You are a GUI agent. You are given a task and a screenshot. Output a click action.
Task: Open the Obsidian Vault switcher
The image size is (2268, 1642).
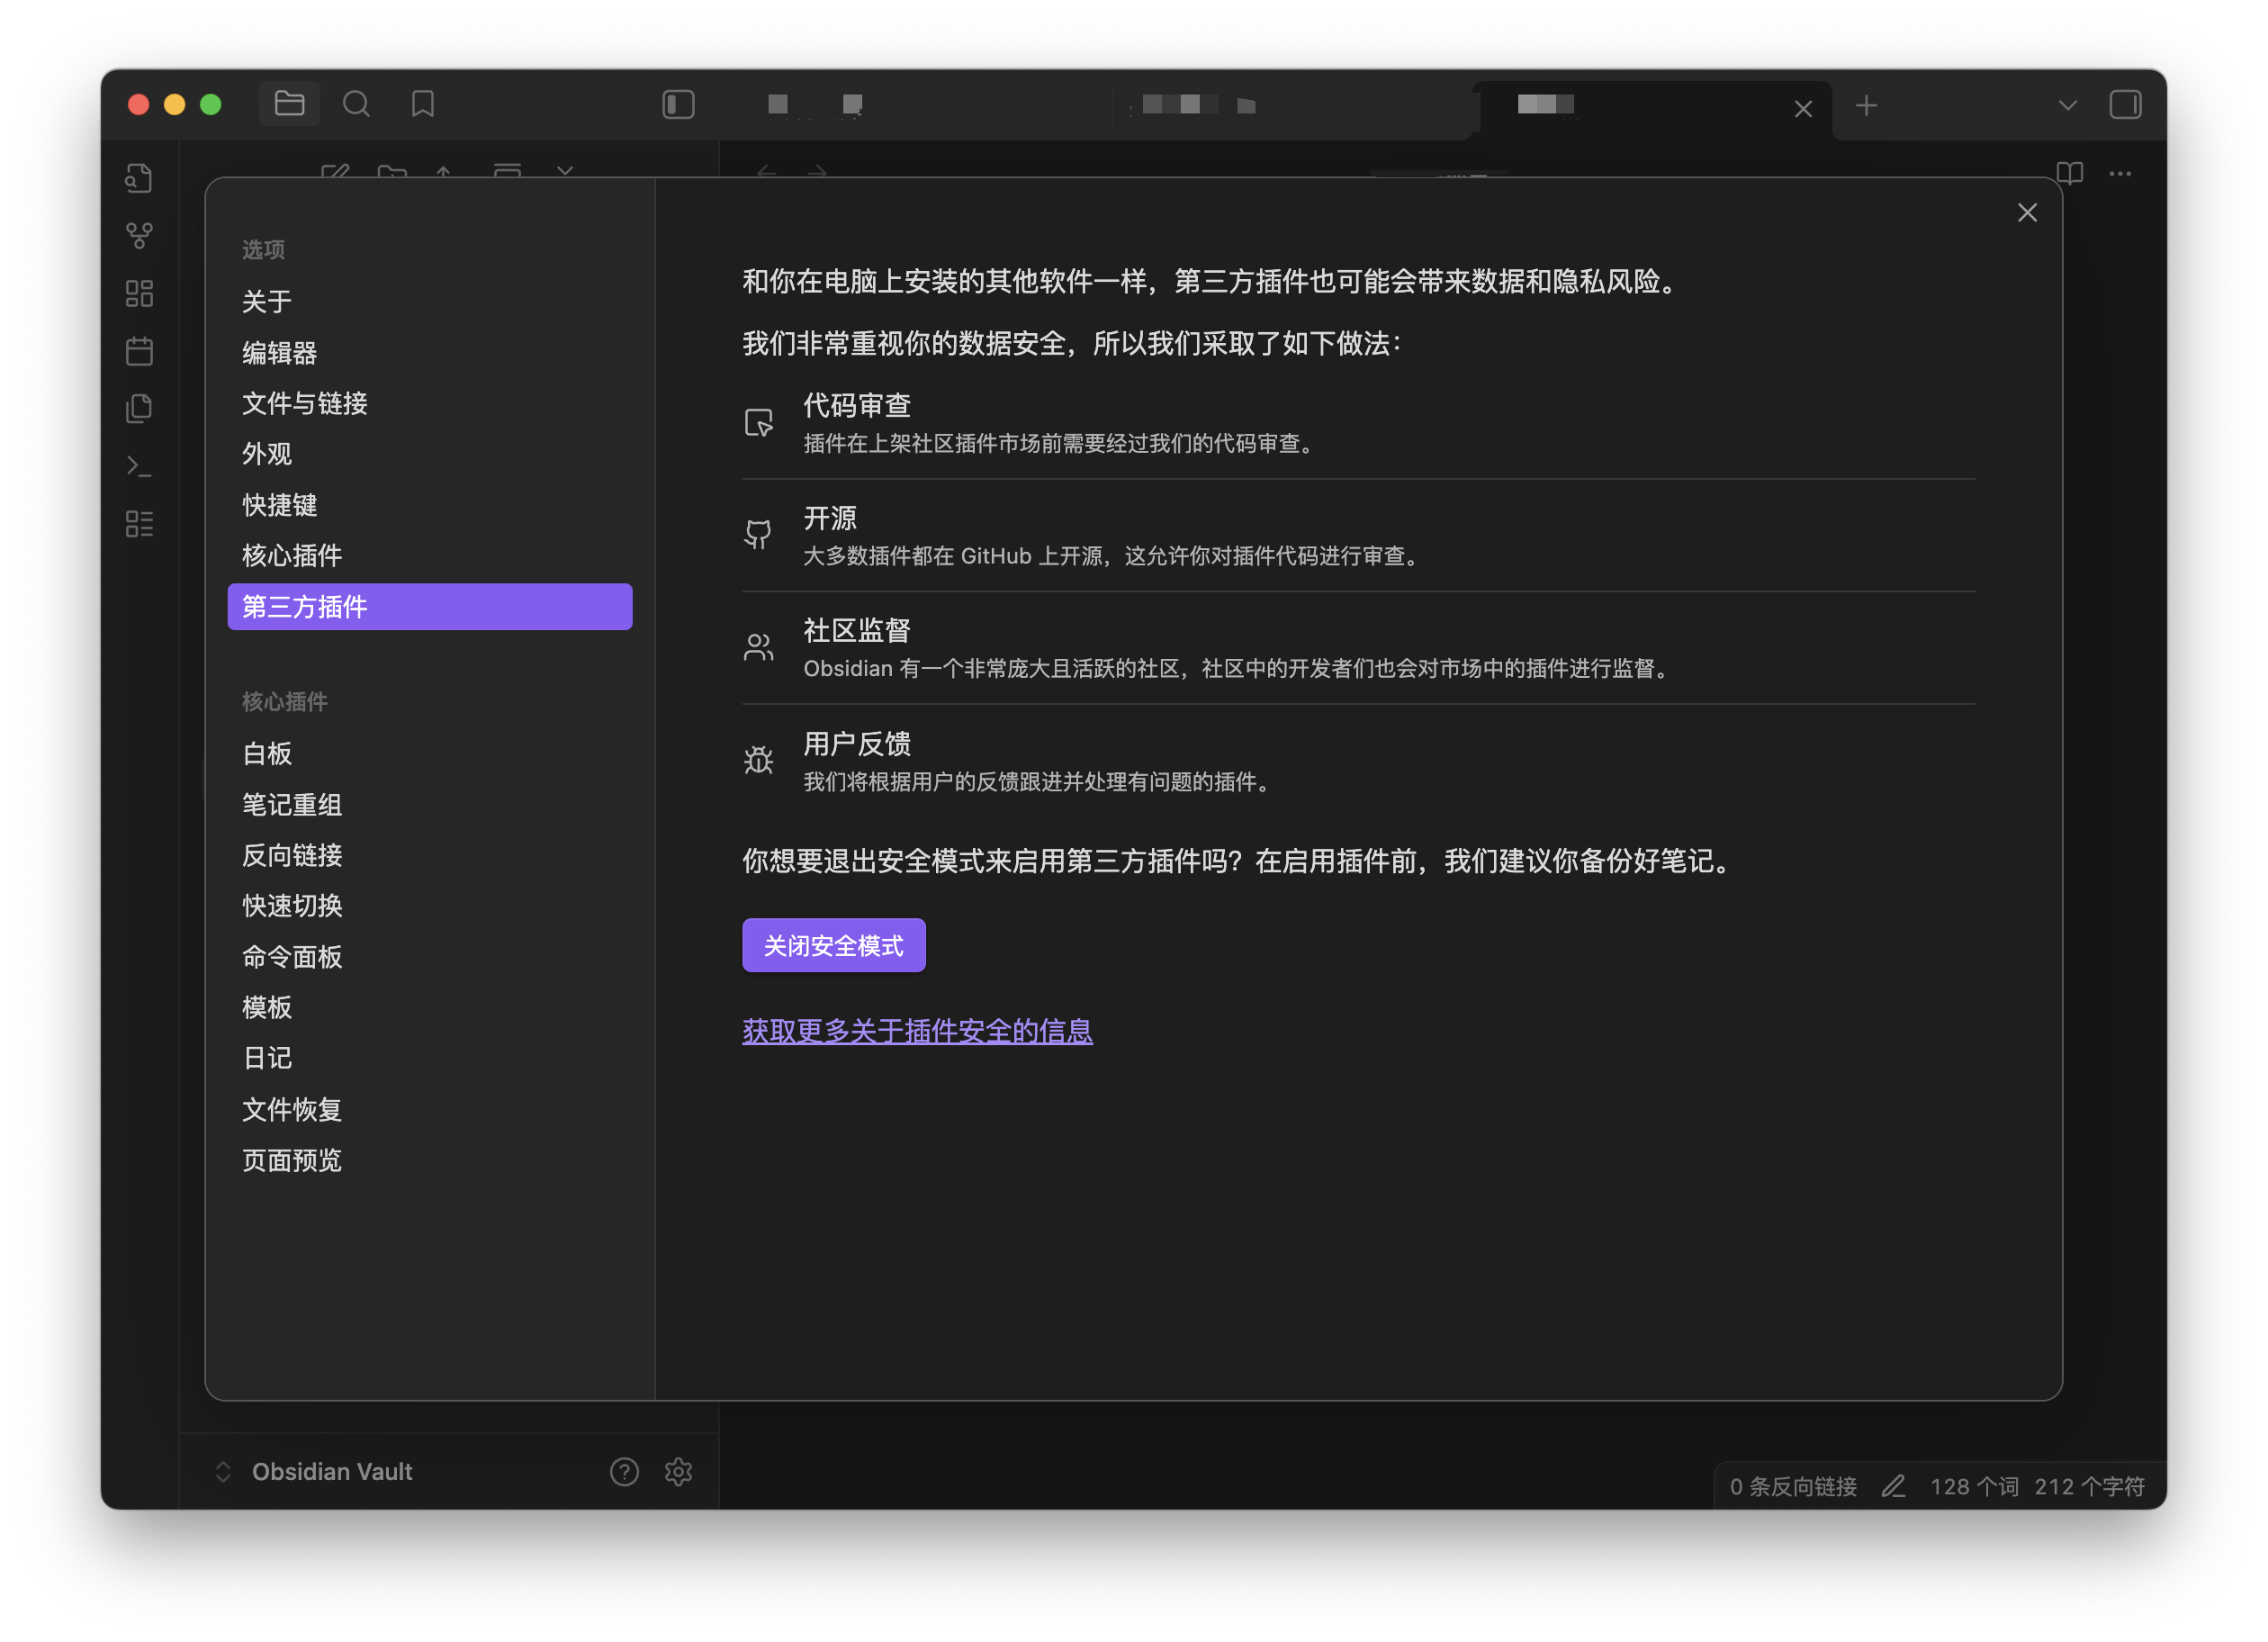click(314, 1471)
